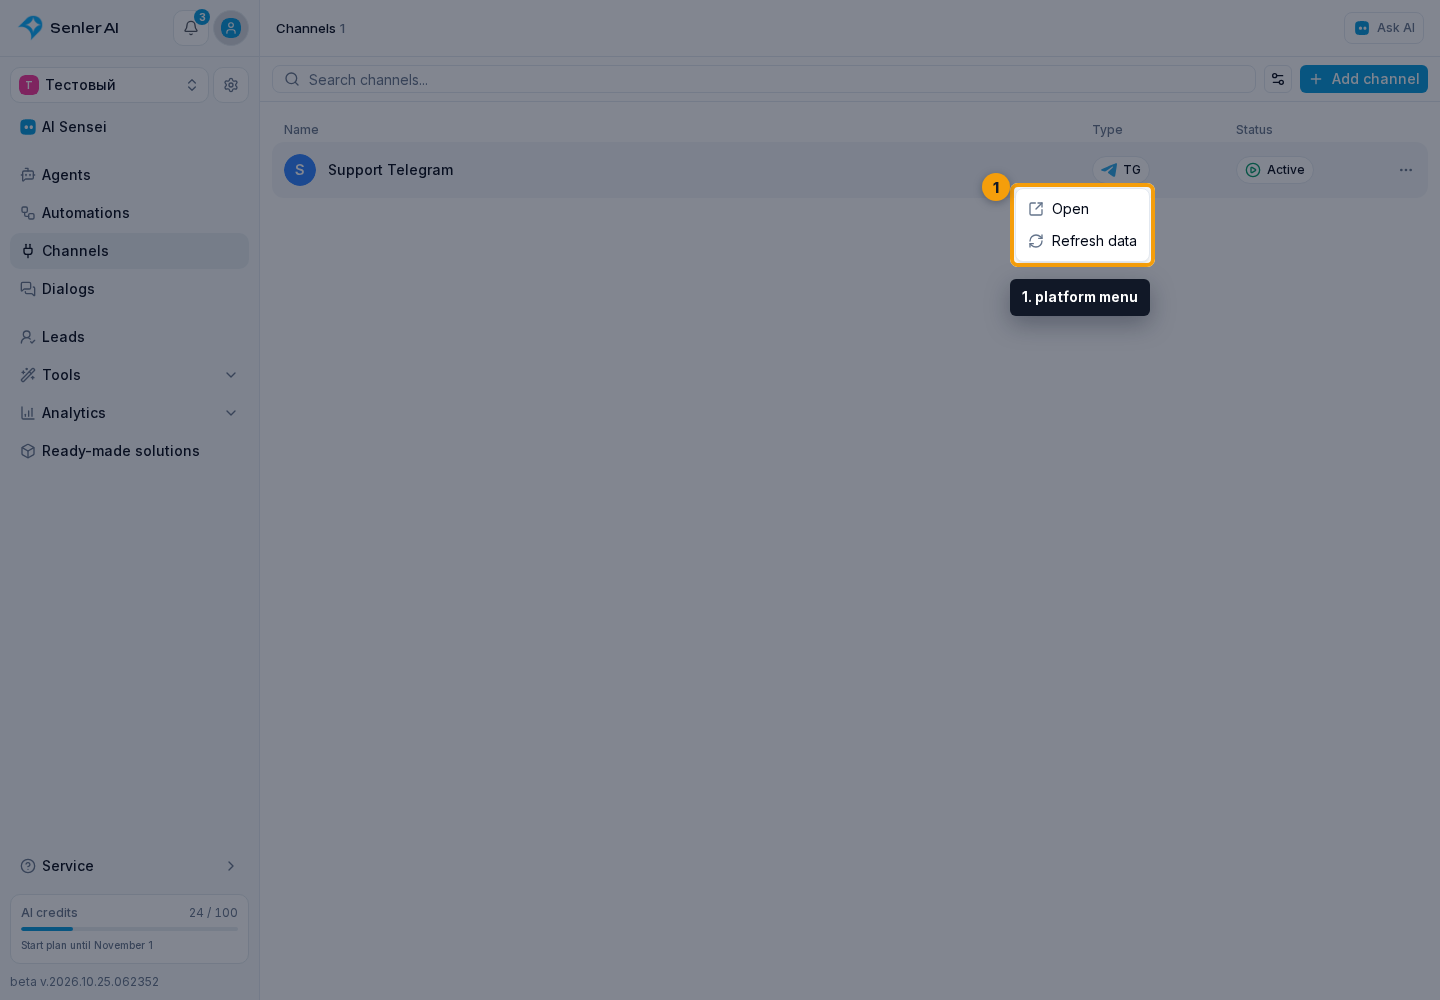
Task: Open the user profile avatar
Action: 231,28
